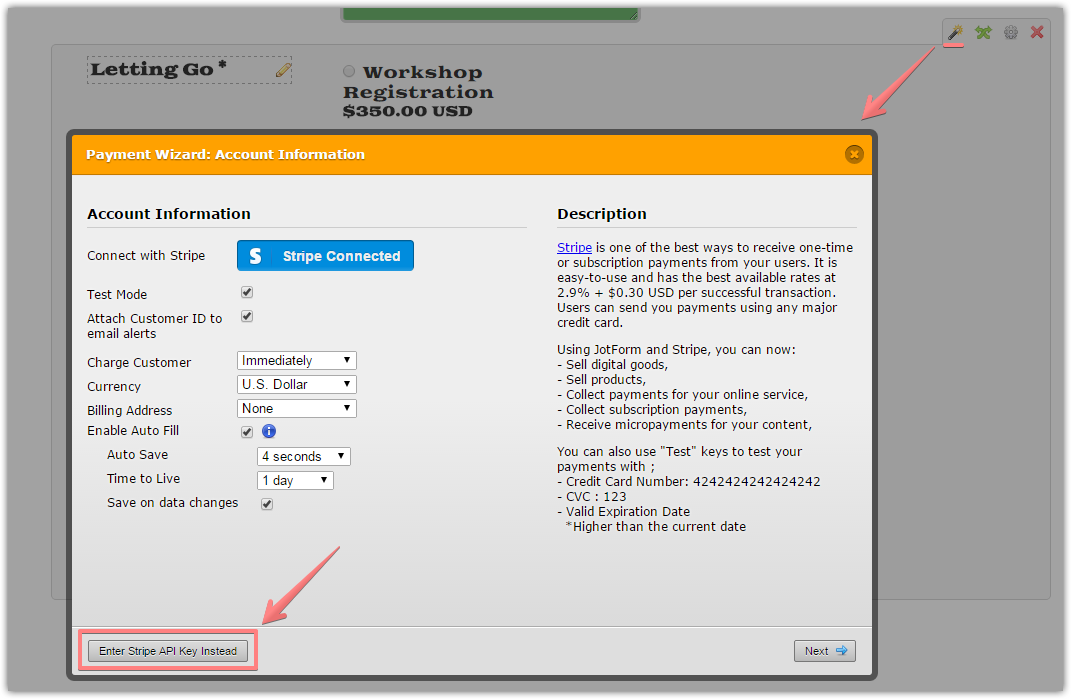Screen dimensions: 1071x699
Task: Open the field properties gear icon
Action: 1010,32
